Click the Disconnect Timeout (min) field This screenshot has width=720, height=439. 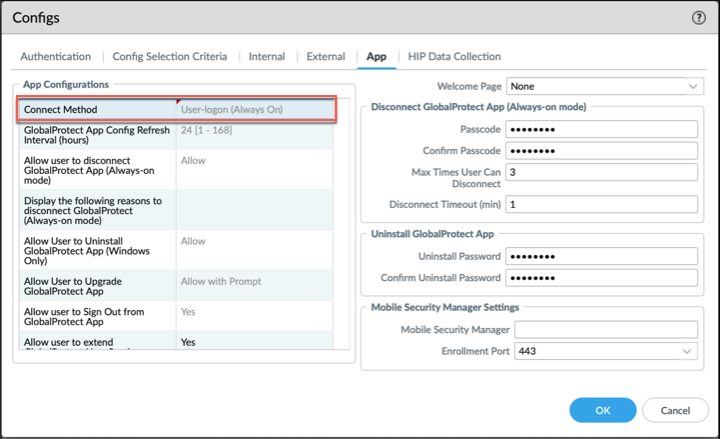(601, 204)
